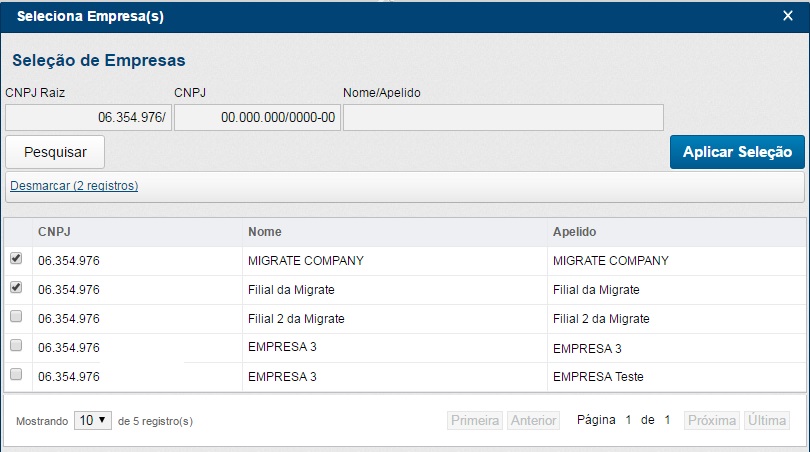This screenshot has width=810, height=452.
Task: Uncheck the MIGRATE COMPANY row checkbox
Action: (x=16, y=259)
